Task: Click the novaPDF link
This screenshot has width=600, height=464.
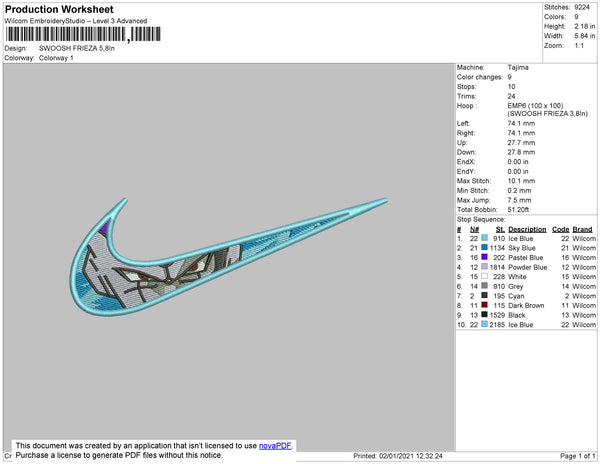Action: click(x=275, y=446)
